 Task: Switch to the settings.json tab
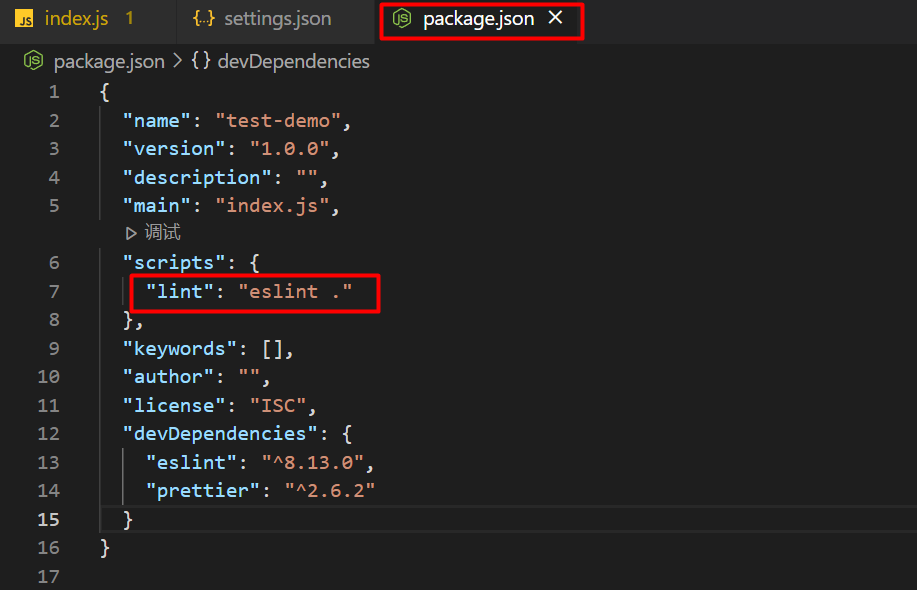point(277,19)
